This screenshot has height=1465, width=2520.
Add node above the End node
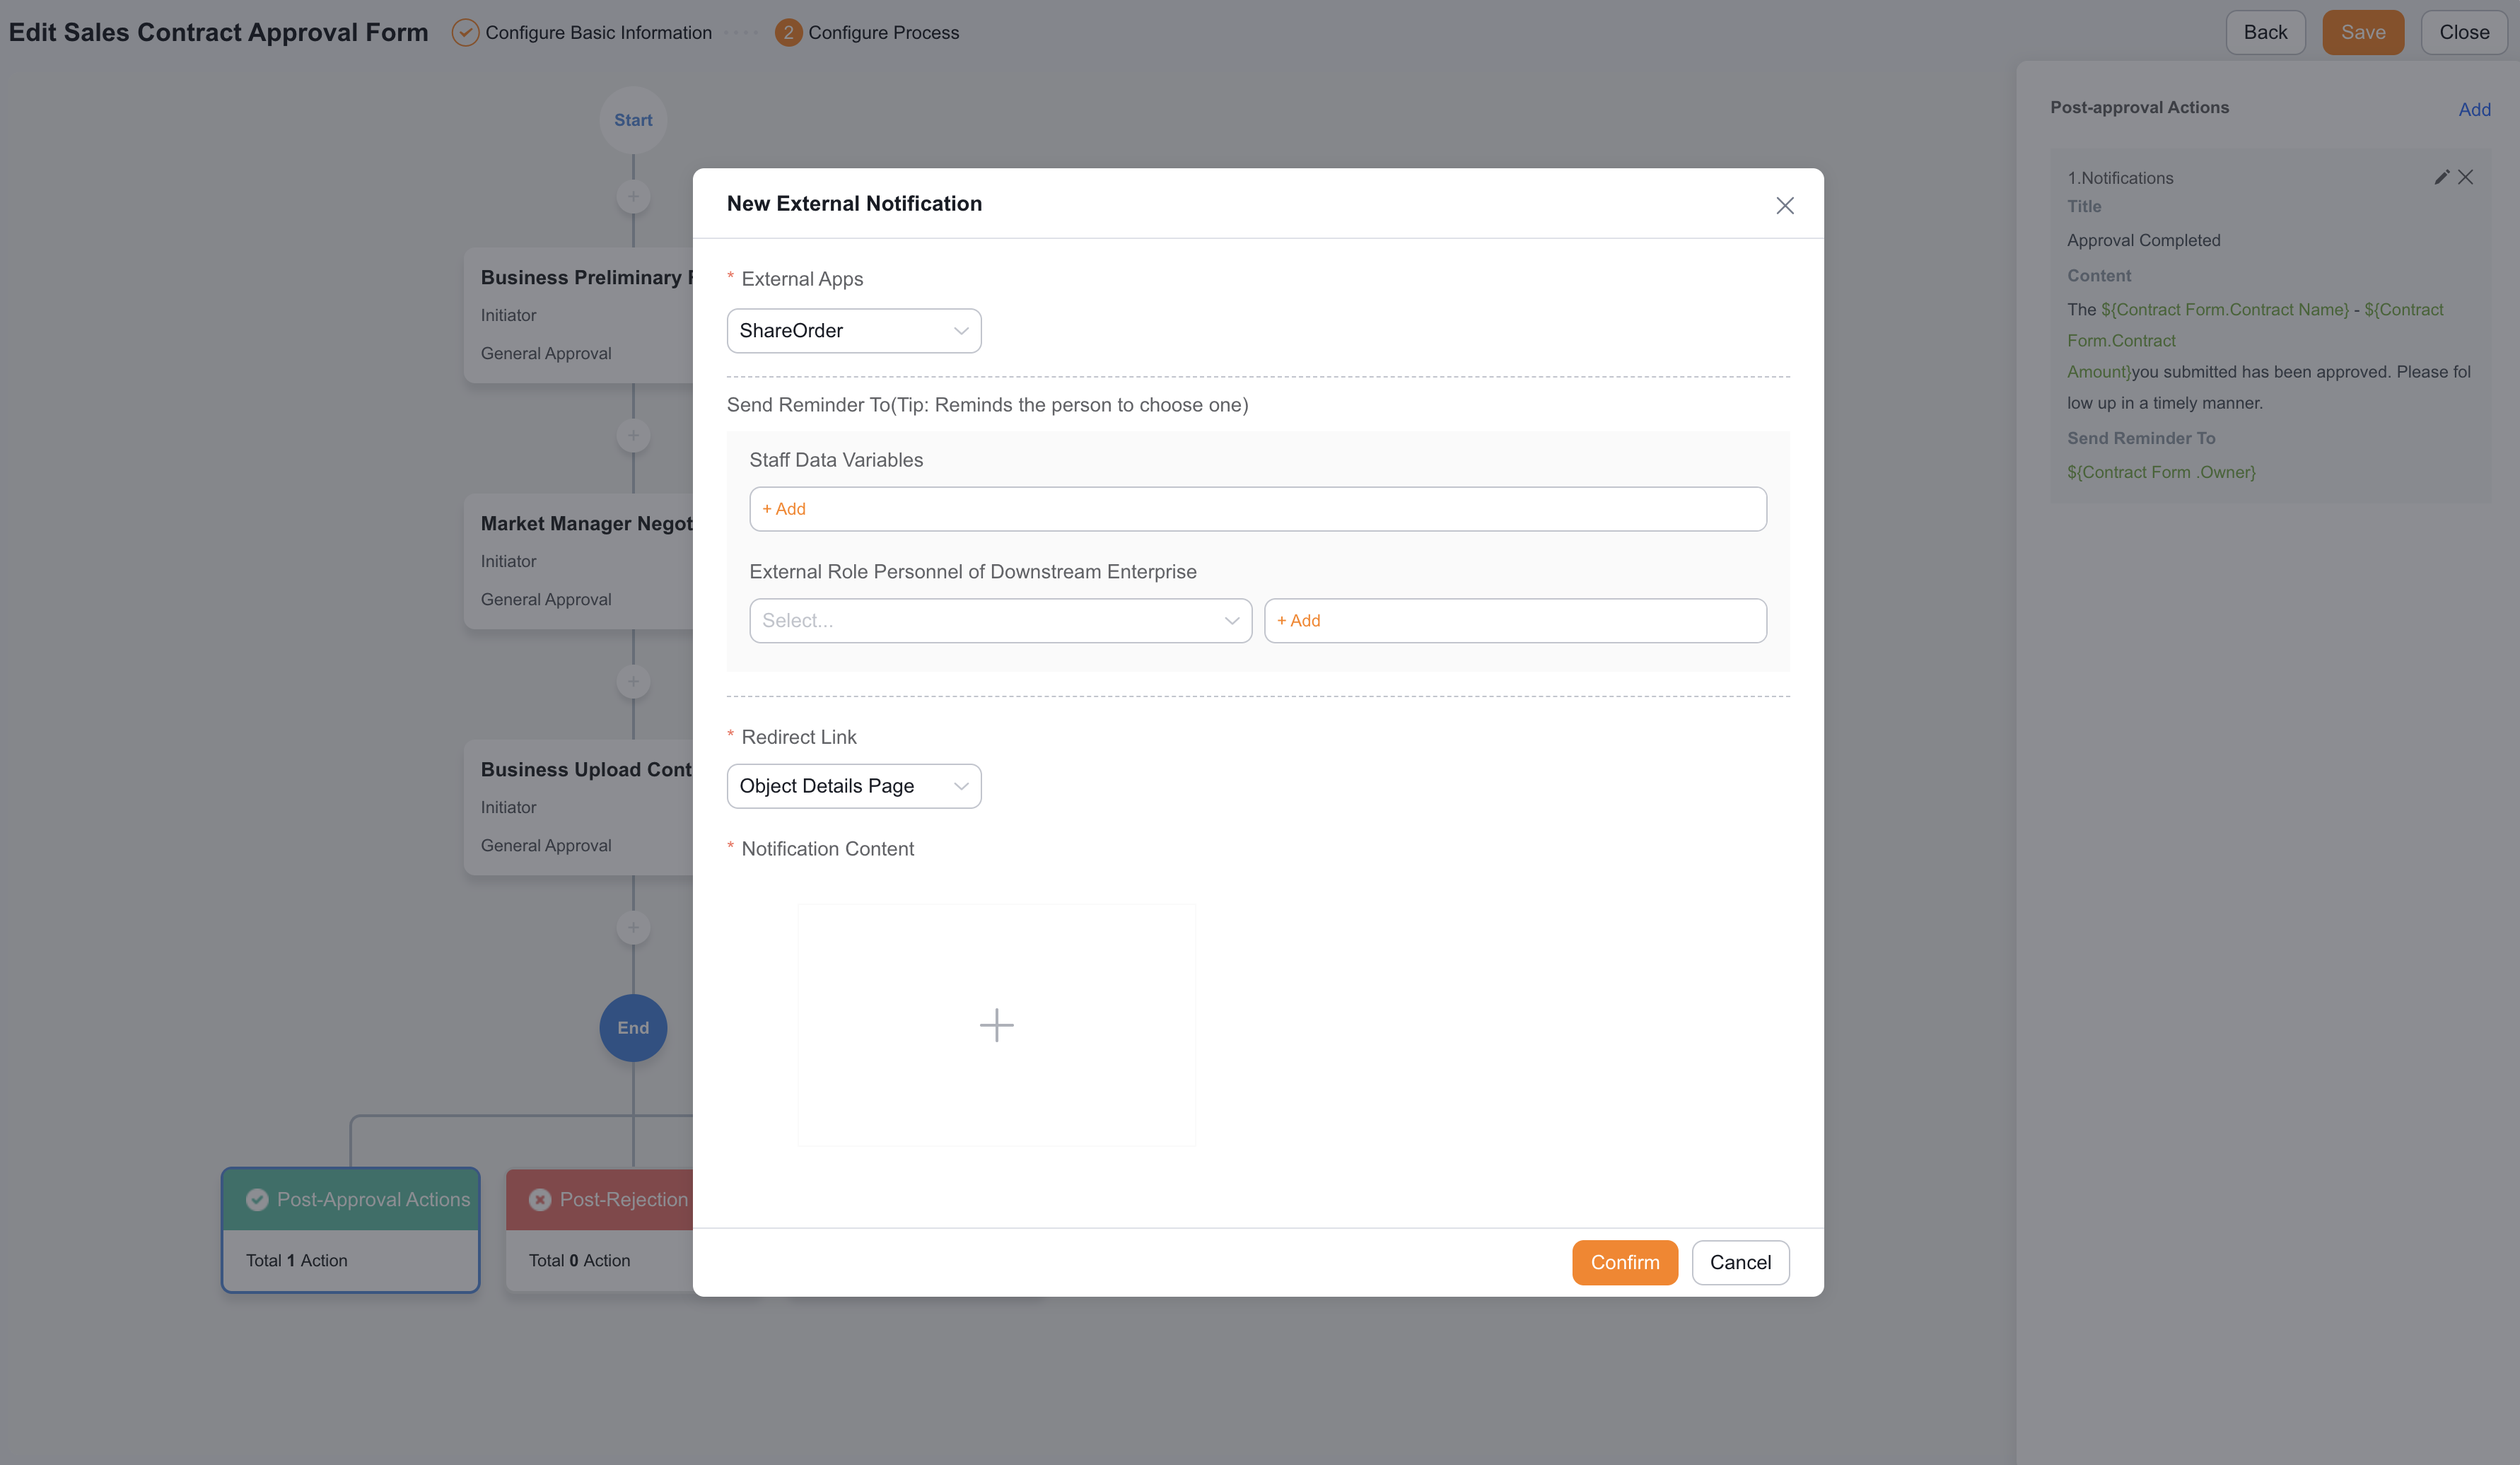(632, 927)
